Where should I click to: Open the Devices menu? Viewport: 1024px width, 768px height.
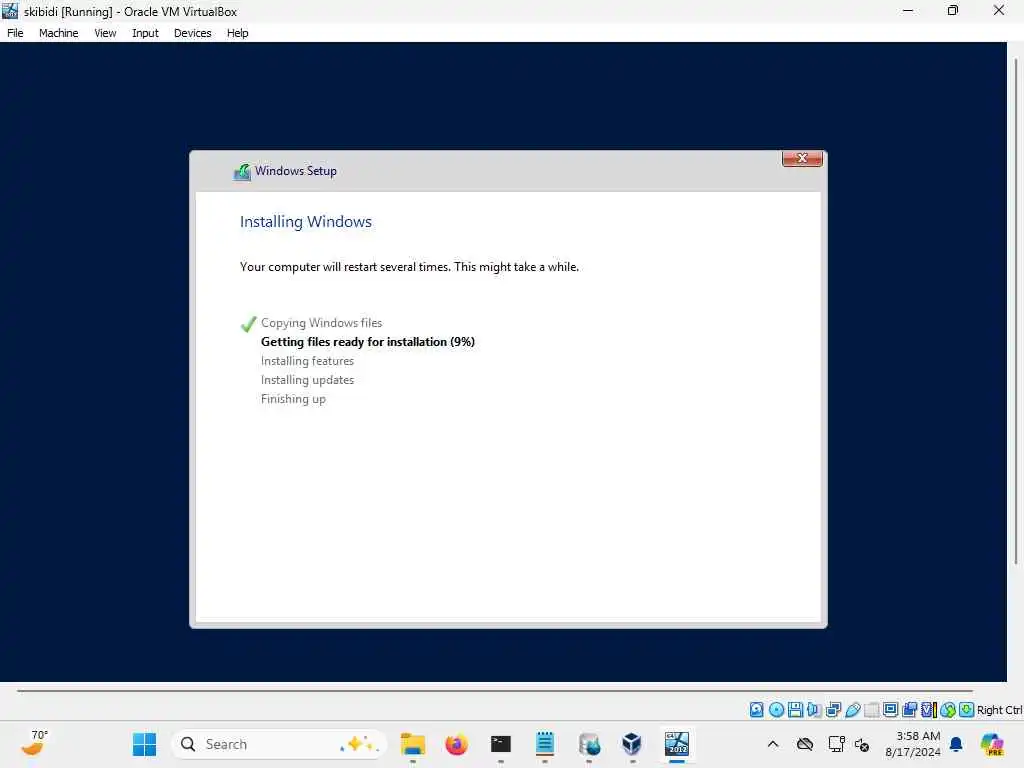pyautogui.click(x=193, y=33)
